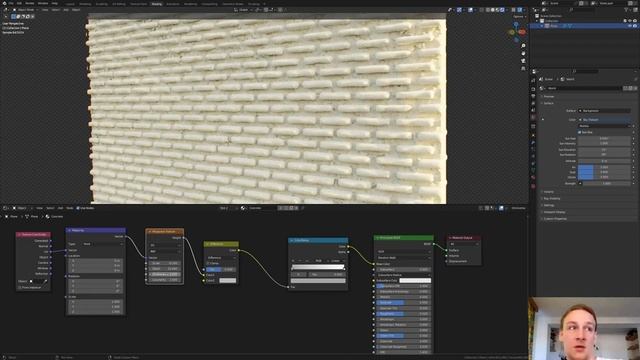
Task: Expand the Custom Properties panel
Action: tap(554, 219)
